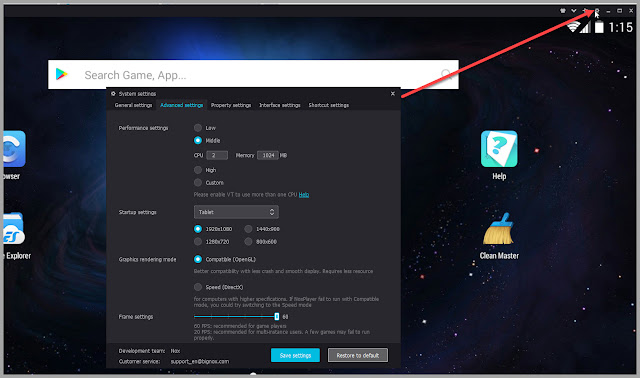Maximize the Nox emulator window
Viewport: 640px width, 378px height.
(x=620, y=11)
